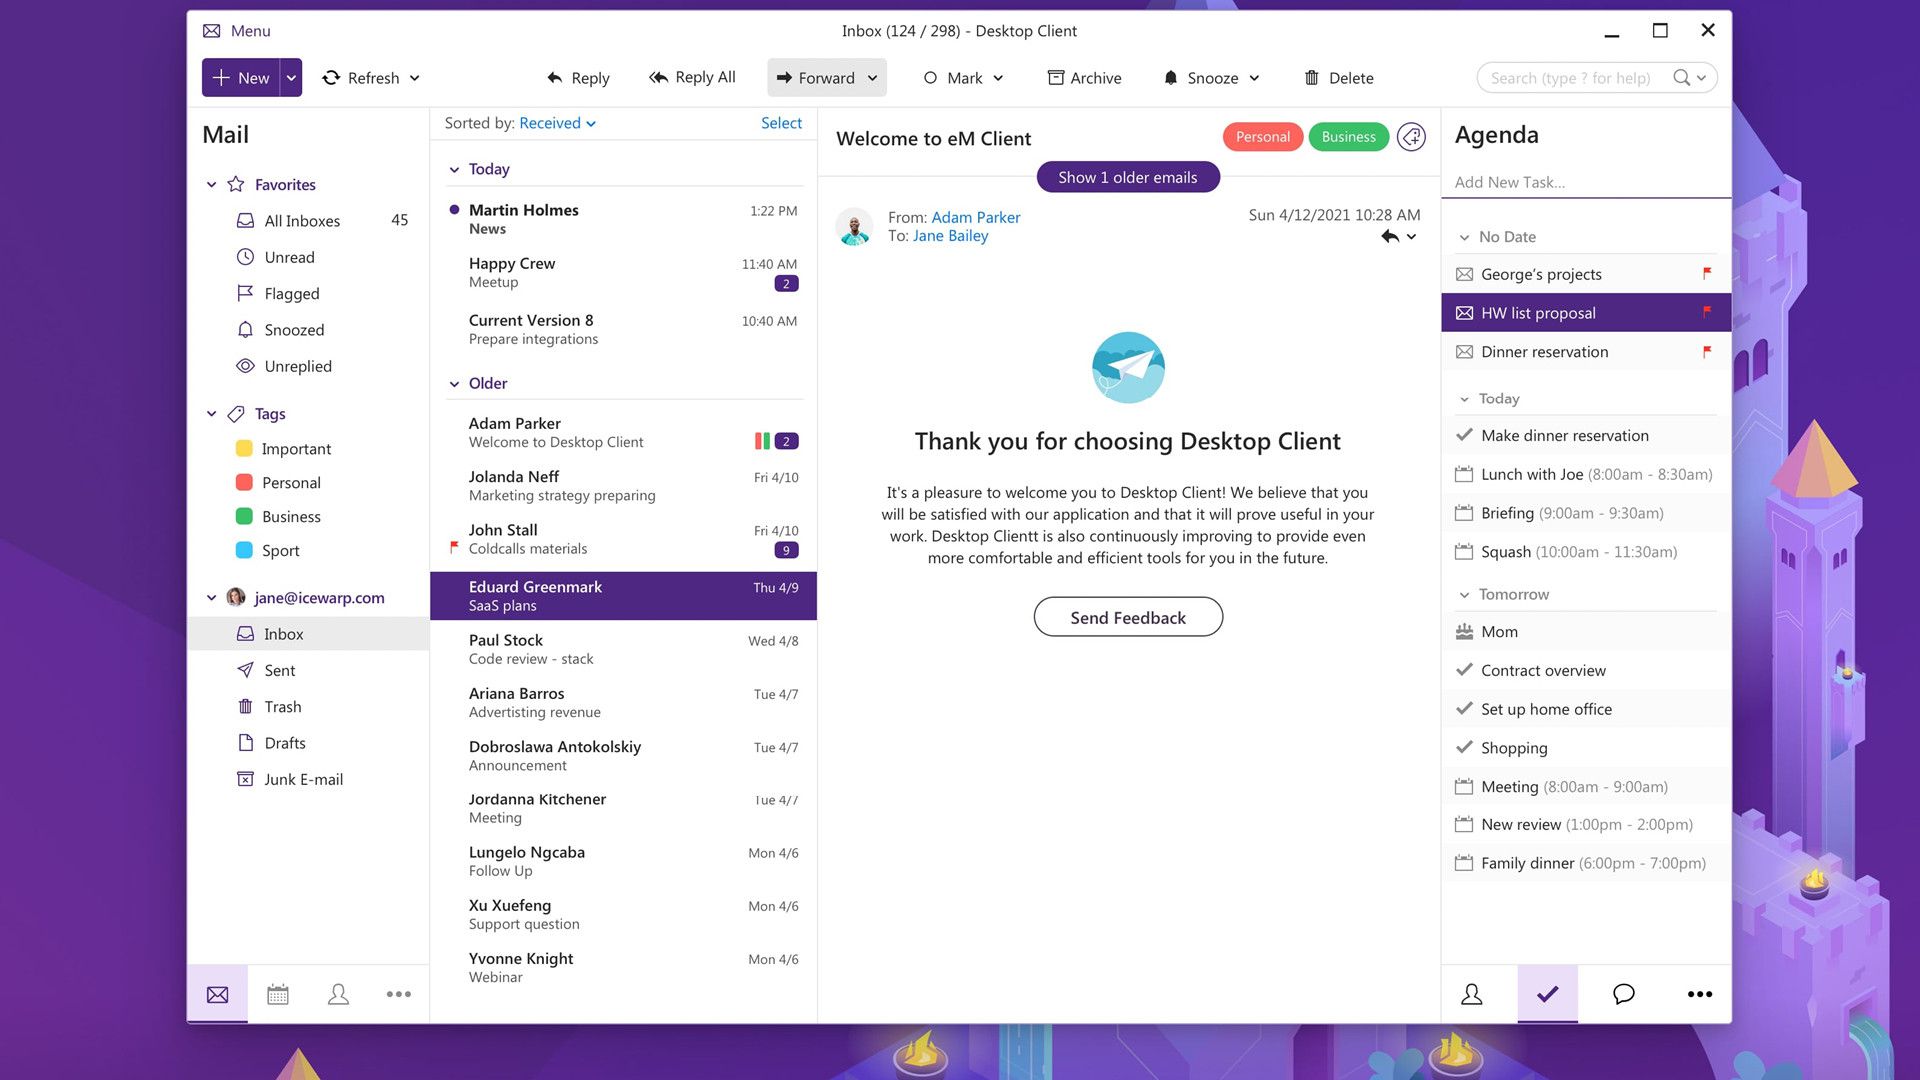The image size is (1920, 1080).
Task: Open the calendar view icon in bottom bar
Action: click(278, 994)
